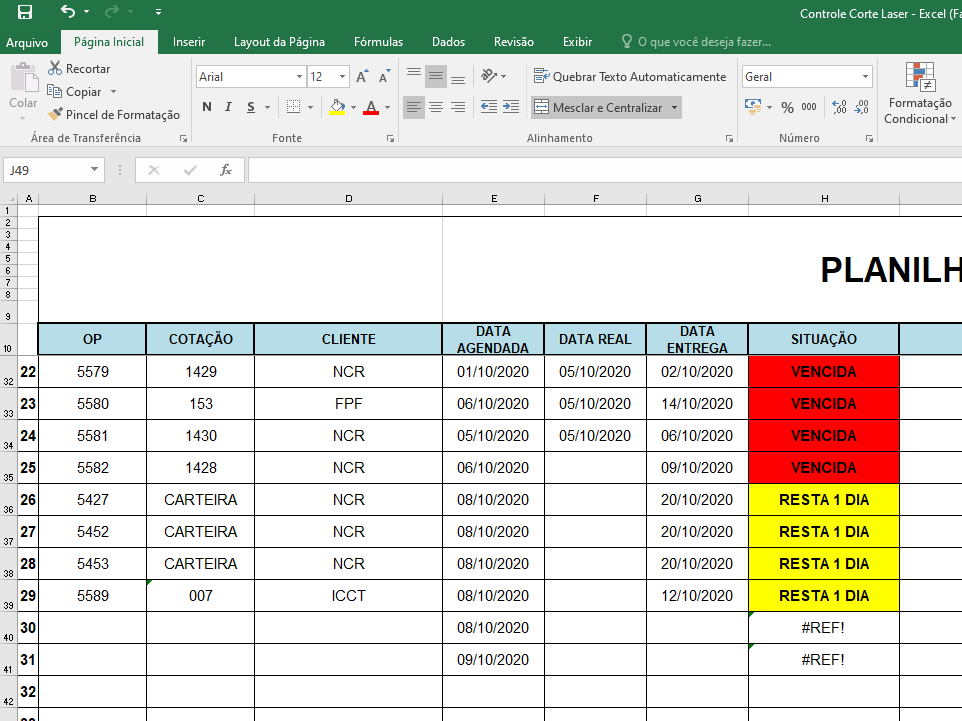Open Número group dialog launcher

(869, 139)
